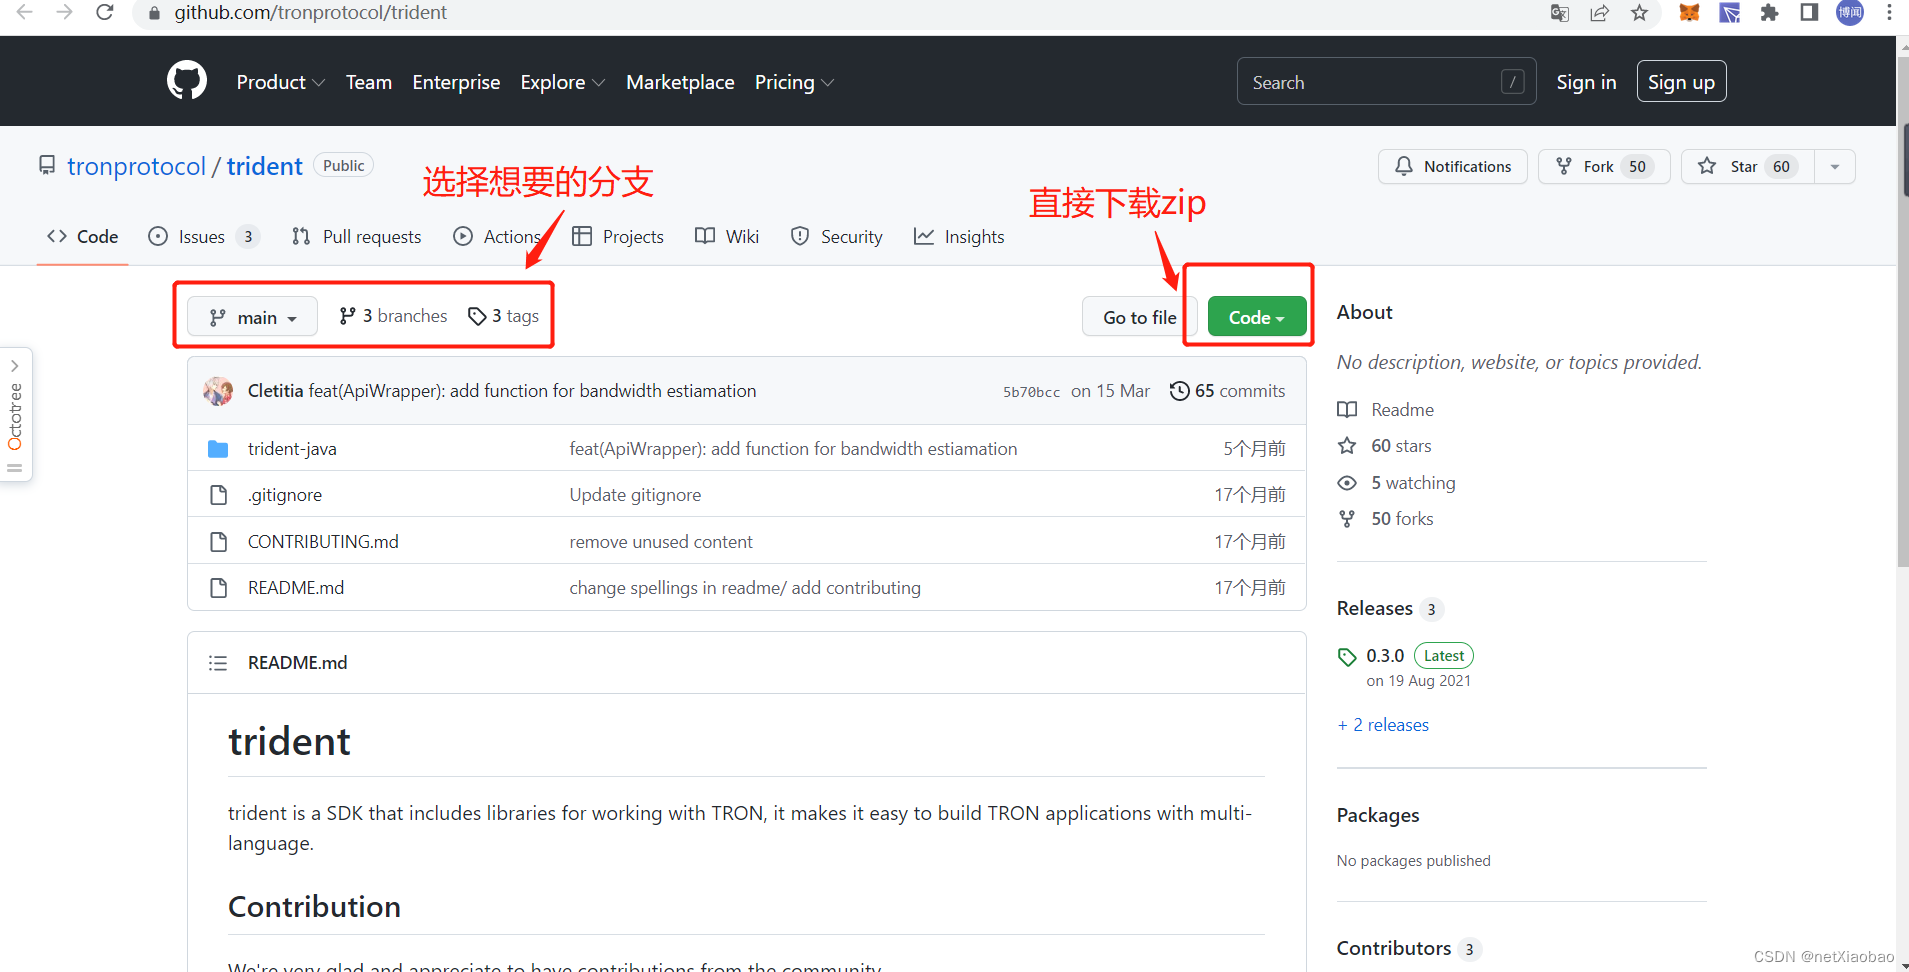This screenshot has height=972, width=1909.
Task: Expand the Octotree sidebar tab
Action: (15, 415)
